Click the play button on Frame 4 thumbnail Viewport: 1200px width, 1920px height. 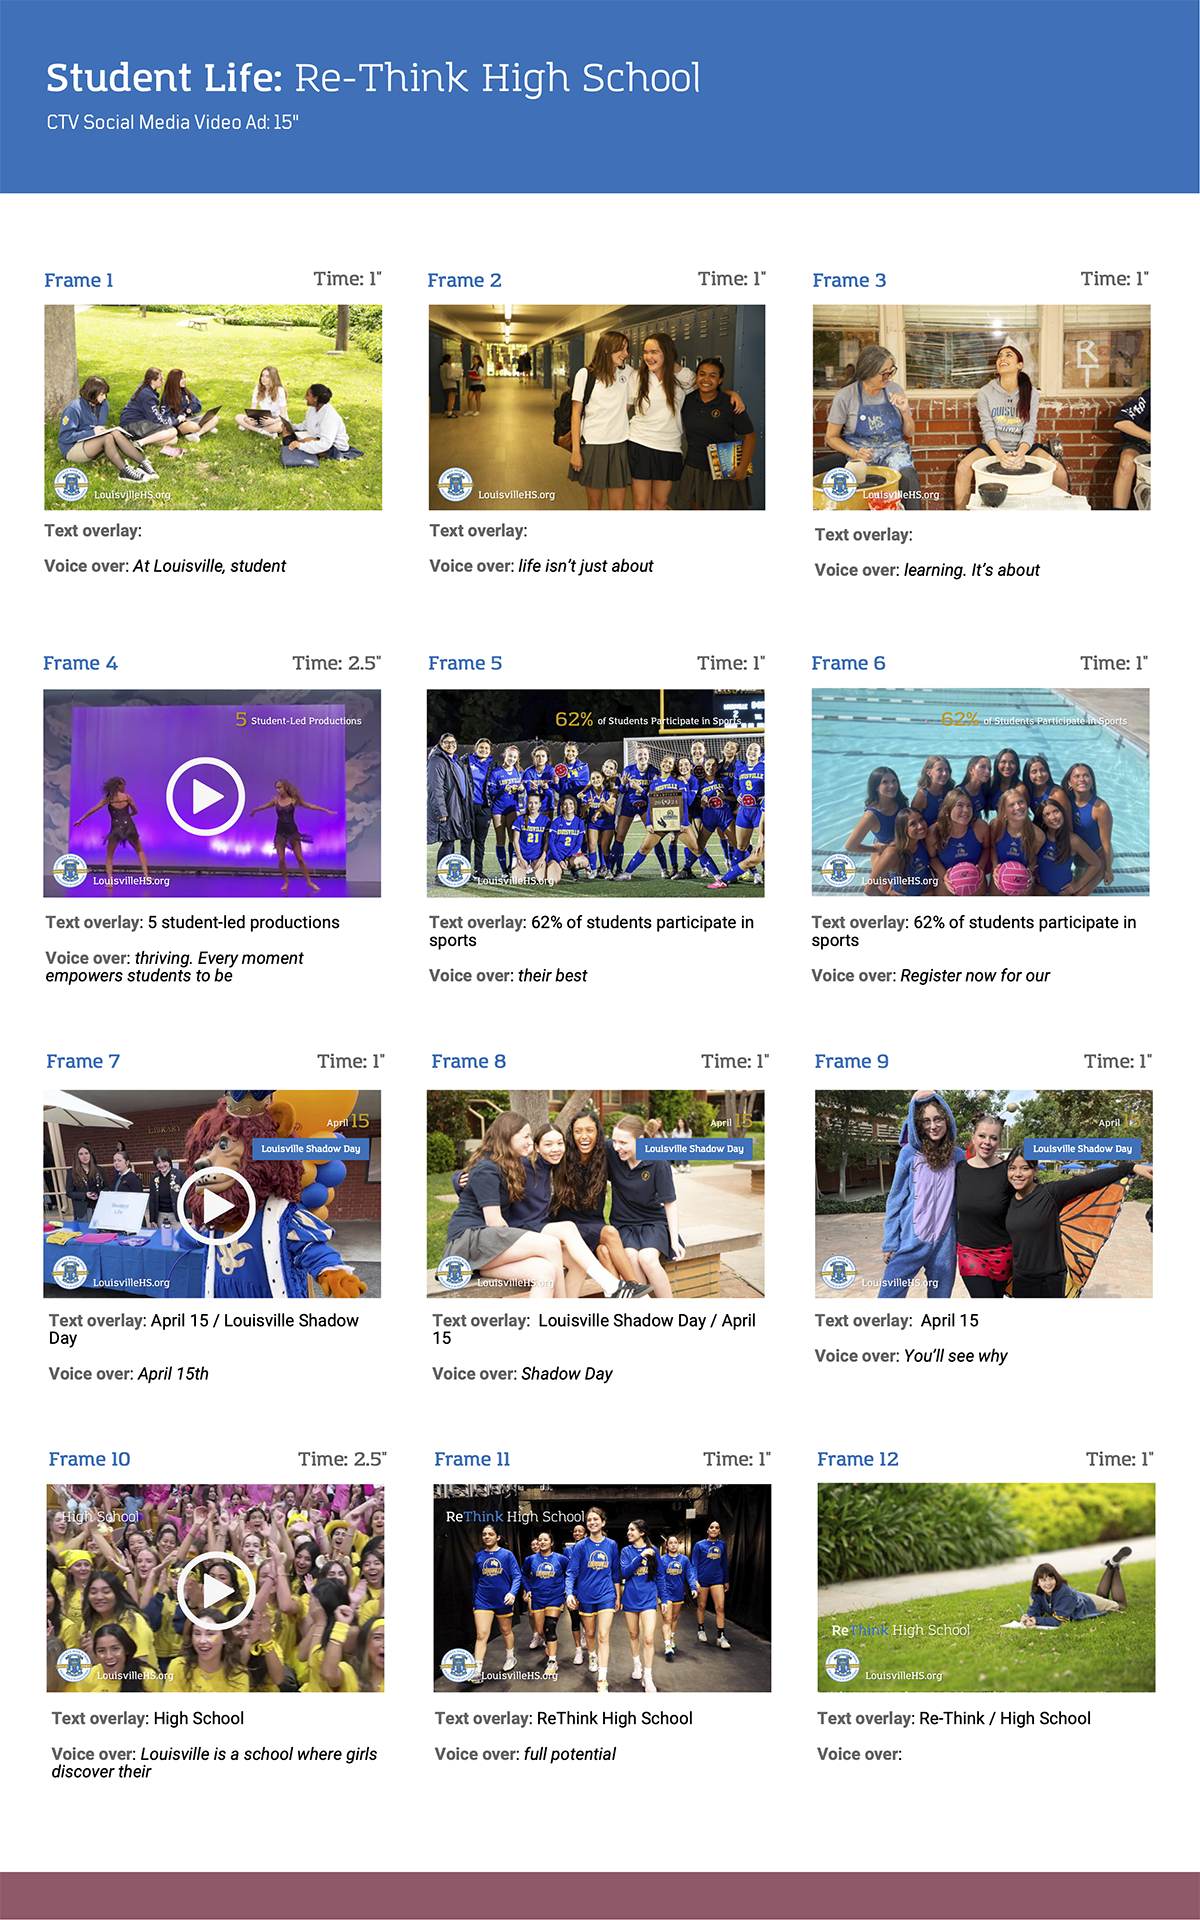(205, 796)
